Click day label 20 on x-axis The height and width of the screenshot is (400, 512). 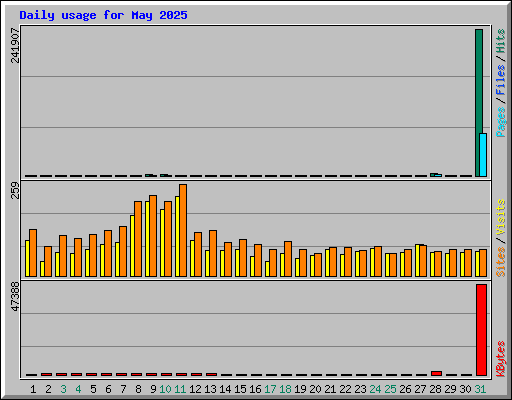(315, 389)
